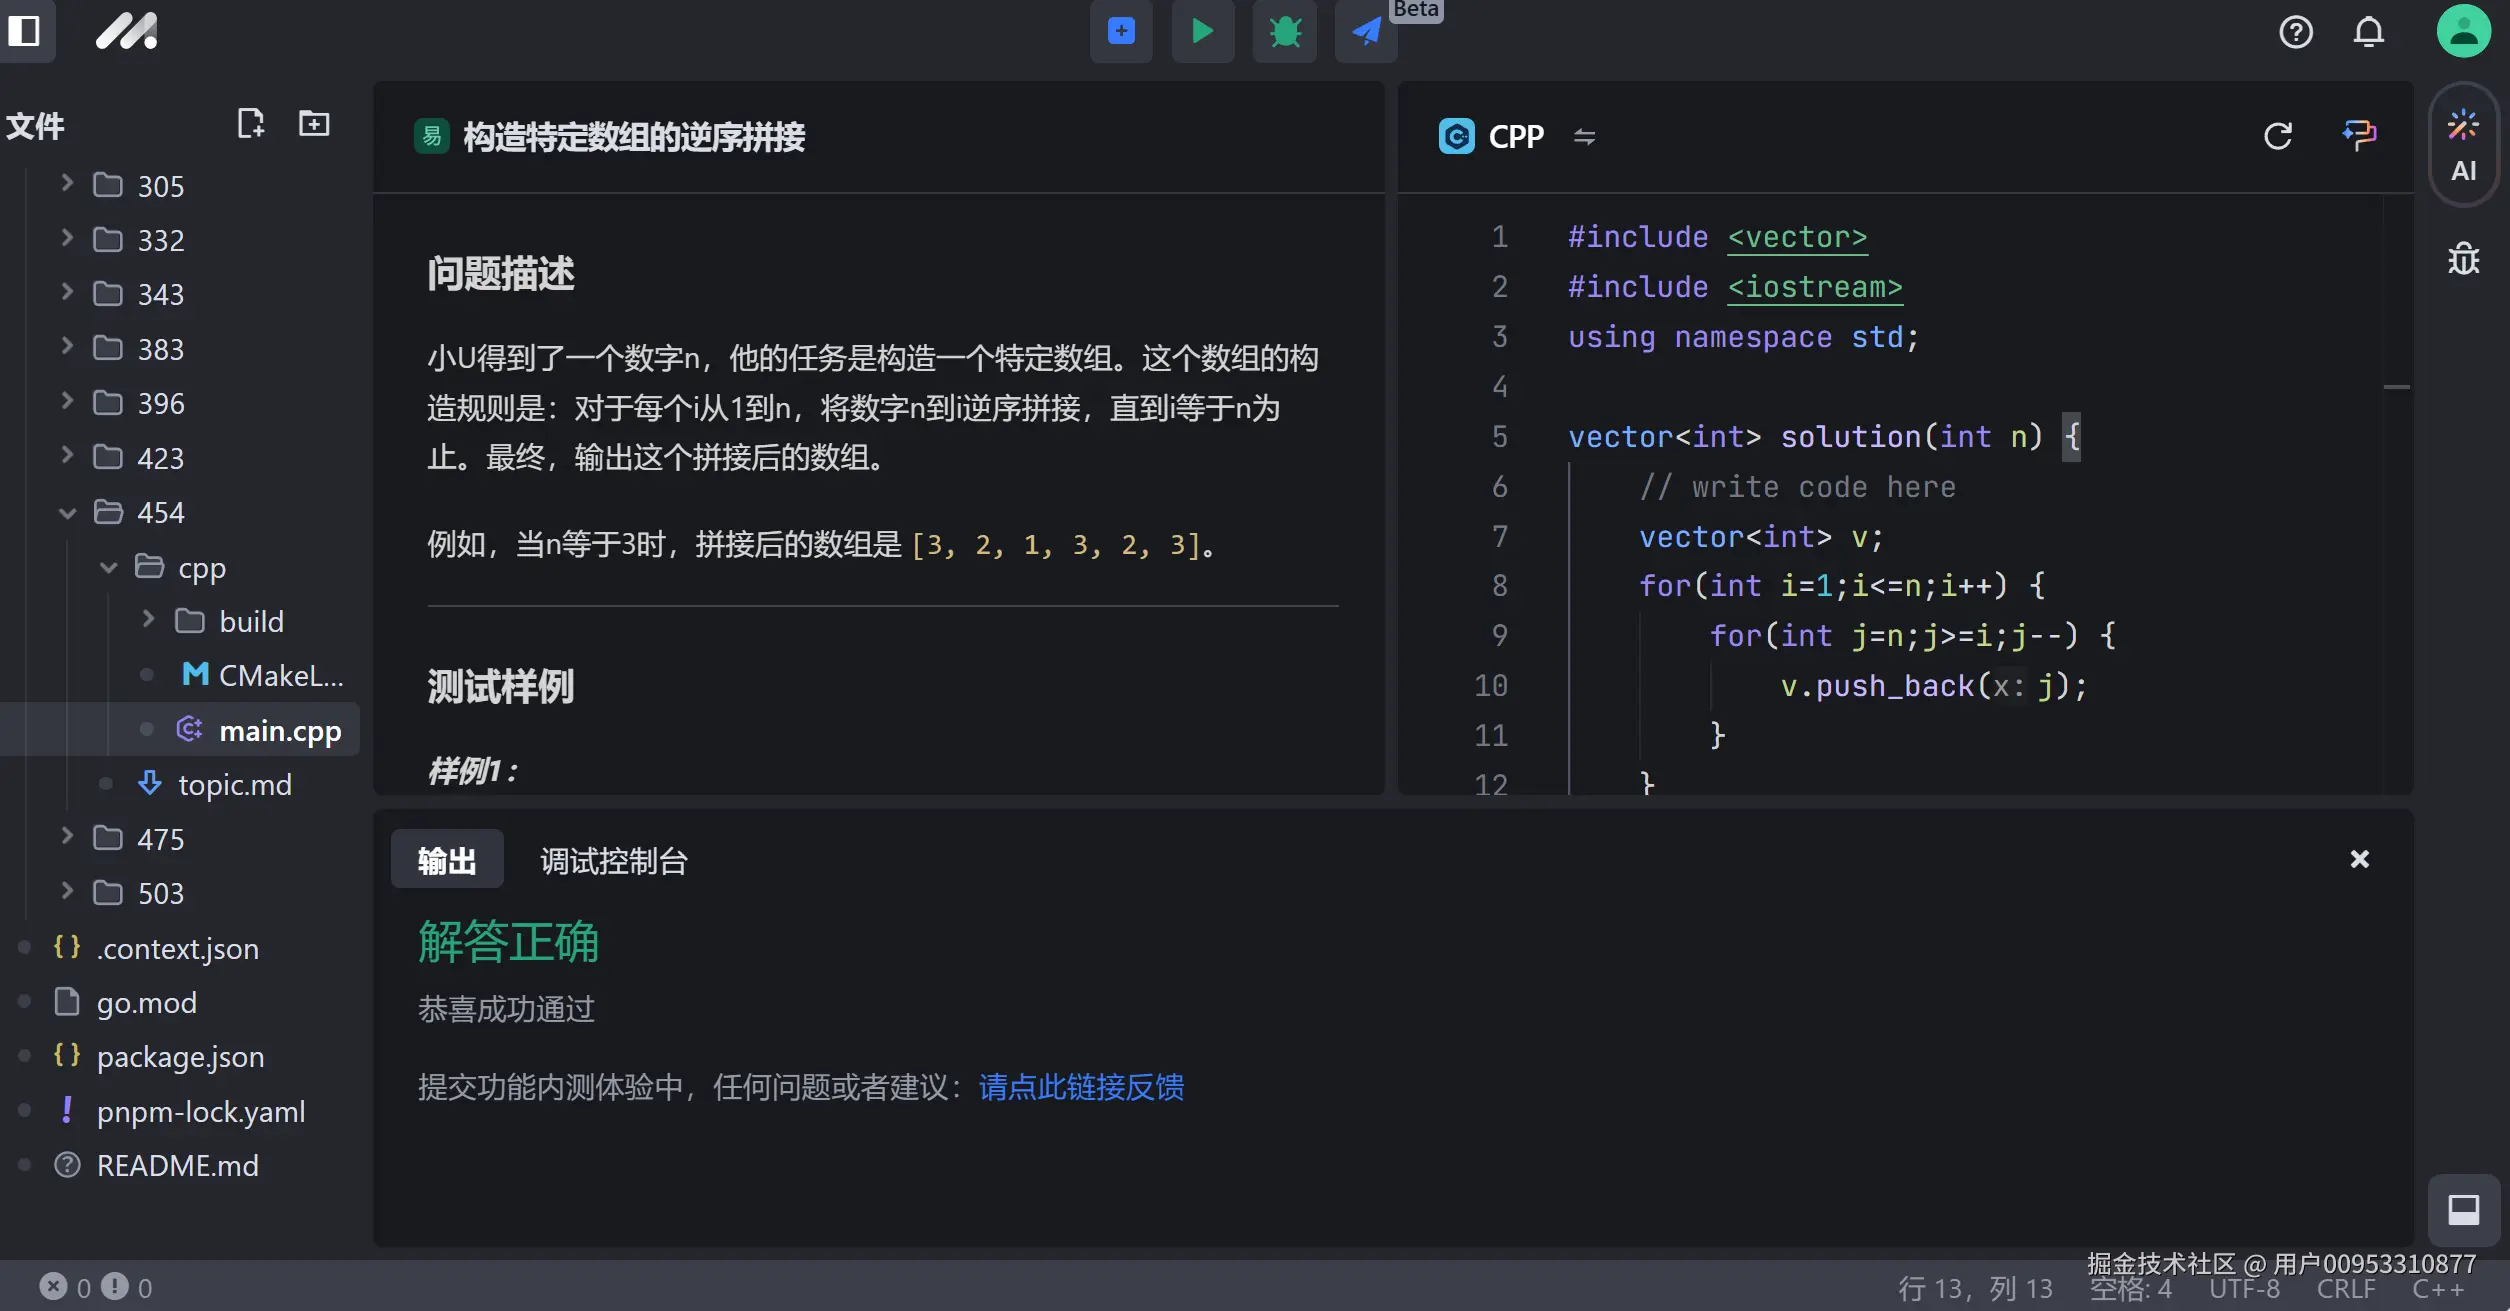Close the output panel
Screen dimensions: 2510x1311
click(x=2360, y=859)
